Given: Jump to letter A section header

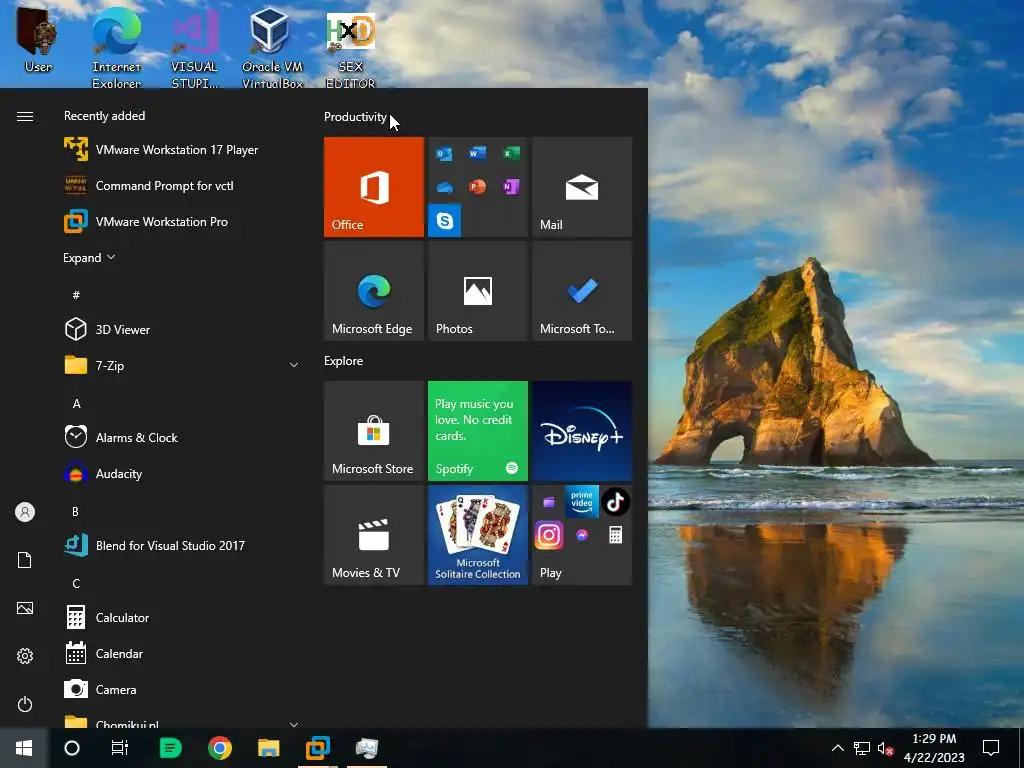Looking at the screenshot, I should coord(76,404).
